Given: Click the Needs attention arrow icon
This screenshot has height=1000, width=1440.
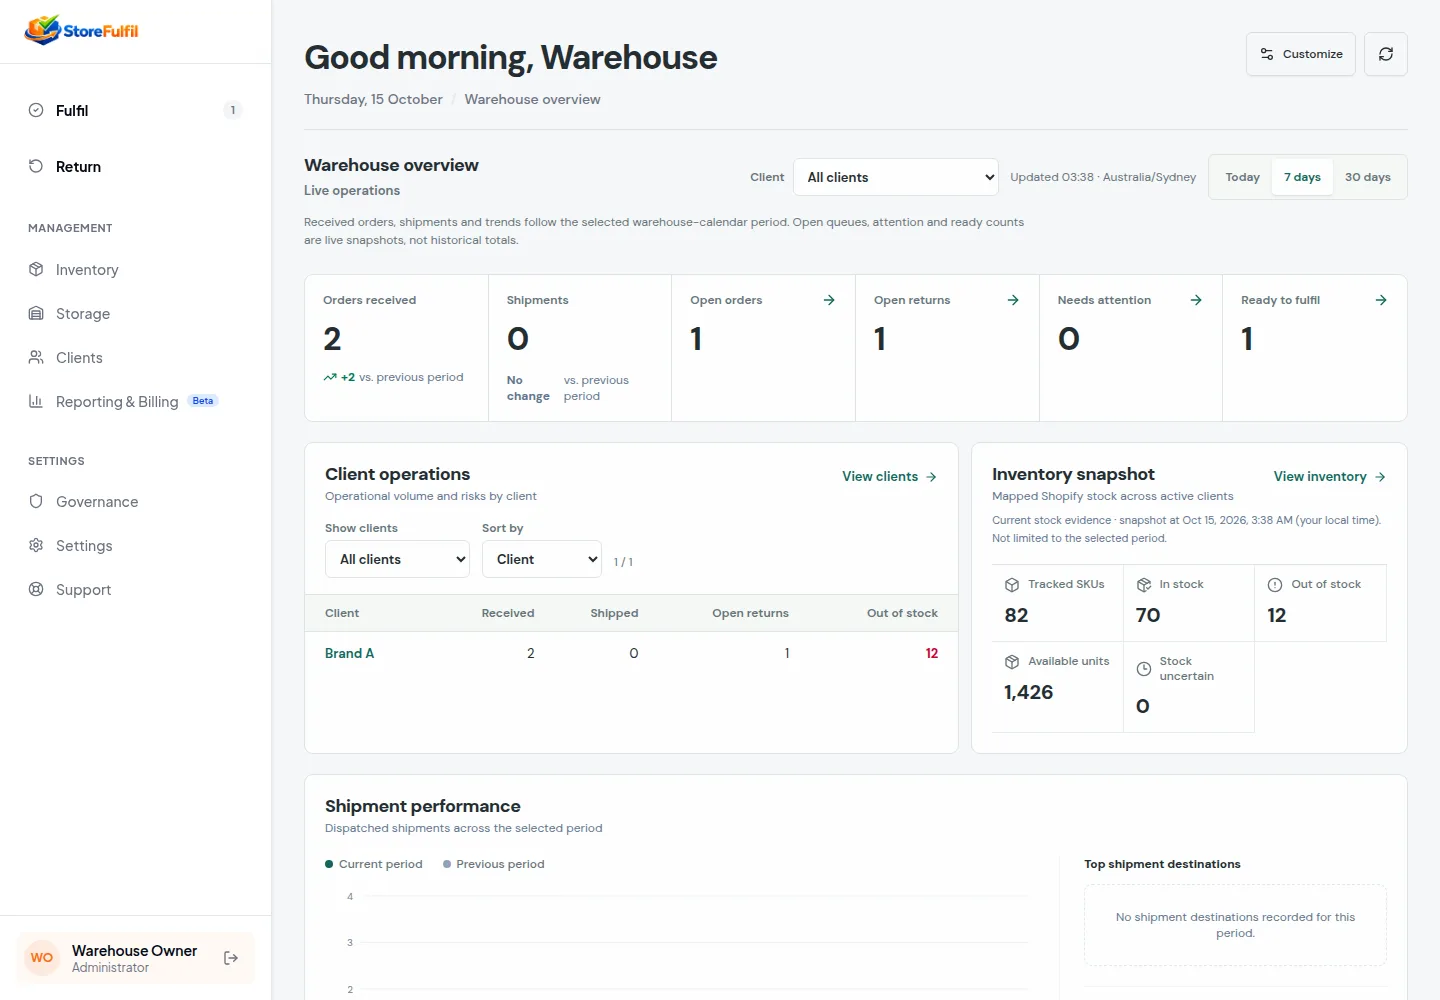Looking at the screenshot, I should point(1196,300).
